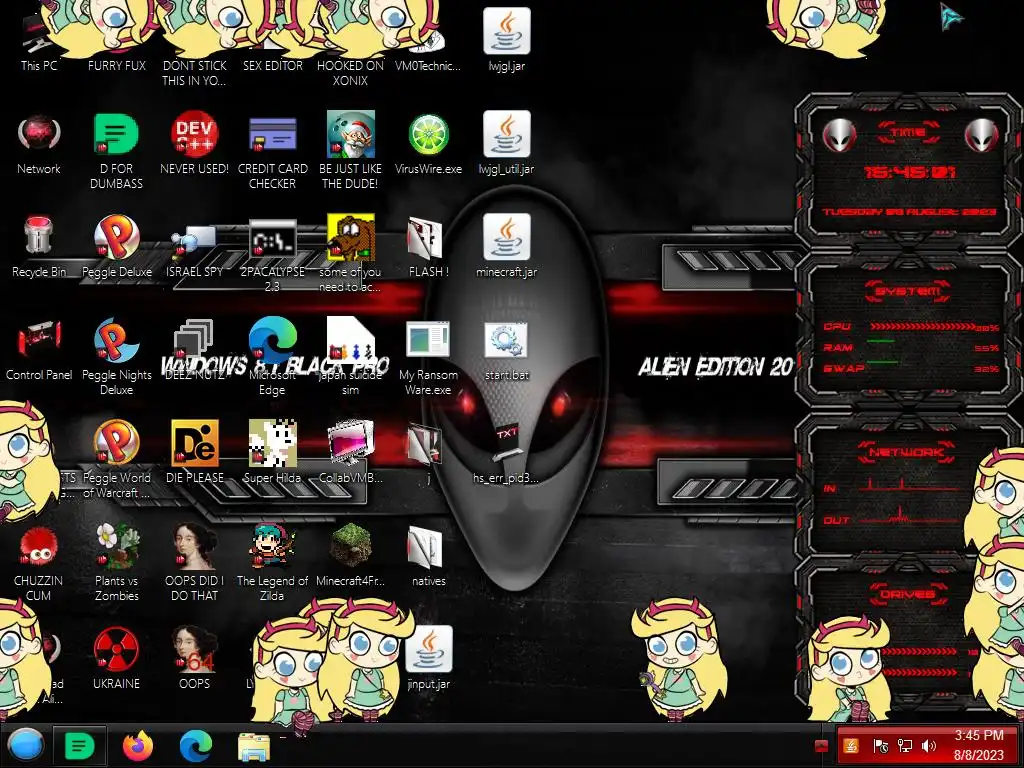
Task: Launch Edge from the taskbar
Action: (x=196, y=746)
